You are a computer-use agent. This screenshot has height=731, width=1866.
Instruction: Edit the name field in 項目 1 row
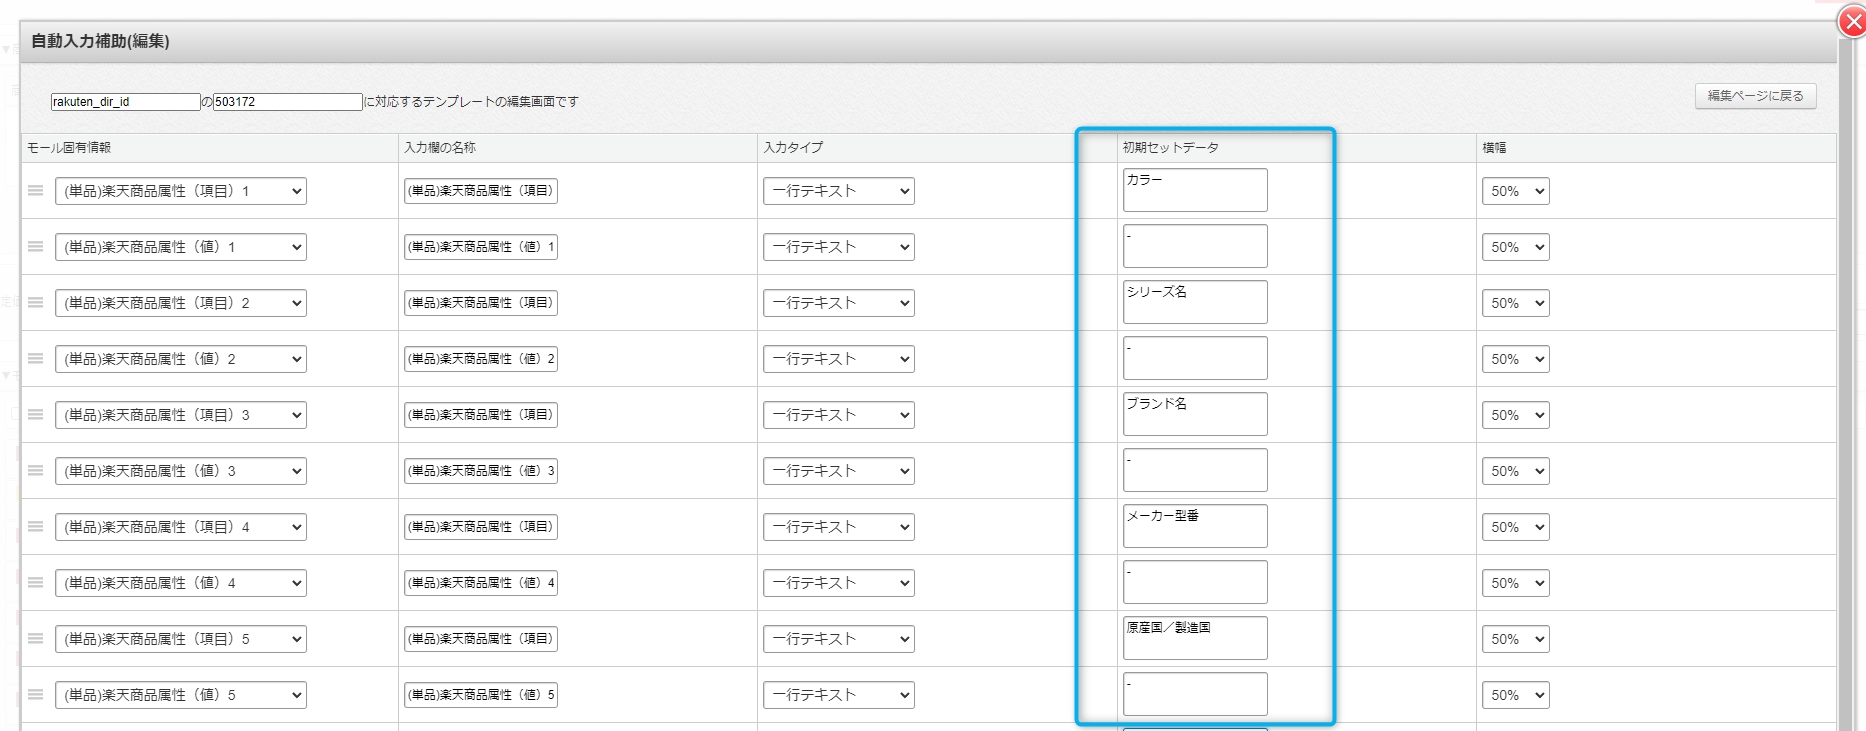tap(481, 191)
